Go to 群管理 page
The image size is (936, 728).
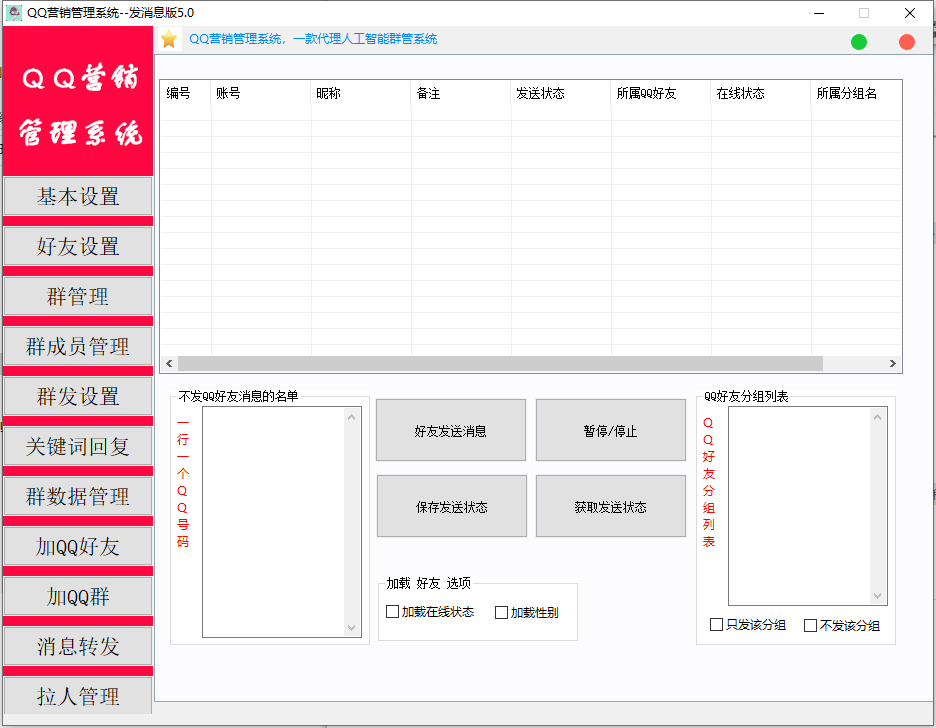[78, 296]
